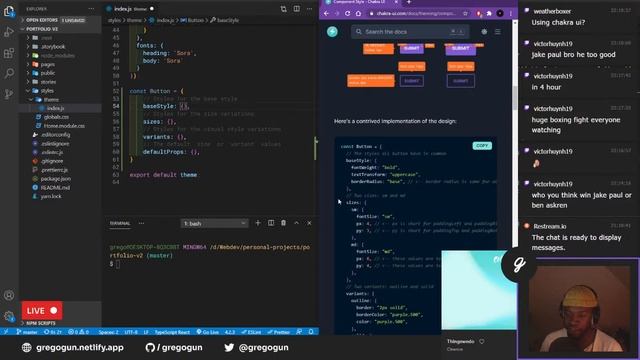The height and width of the screenshot is (360, 640).
Task: Open the Explorer view in activity bar
Action: pyautogui.click(x=9, y=11)
